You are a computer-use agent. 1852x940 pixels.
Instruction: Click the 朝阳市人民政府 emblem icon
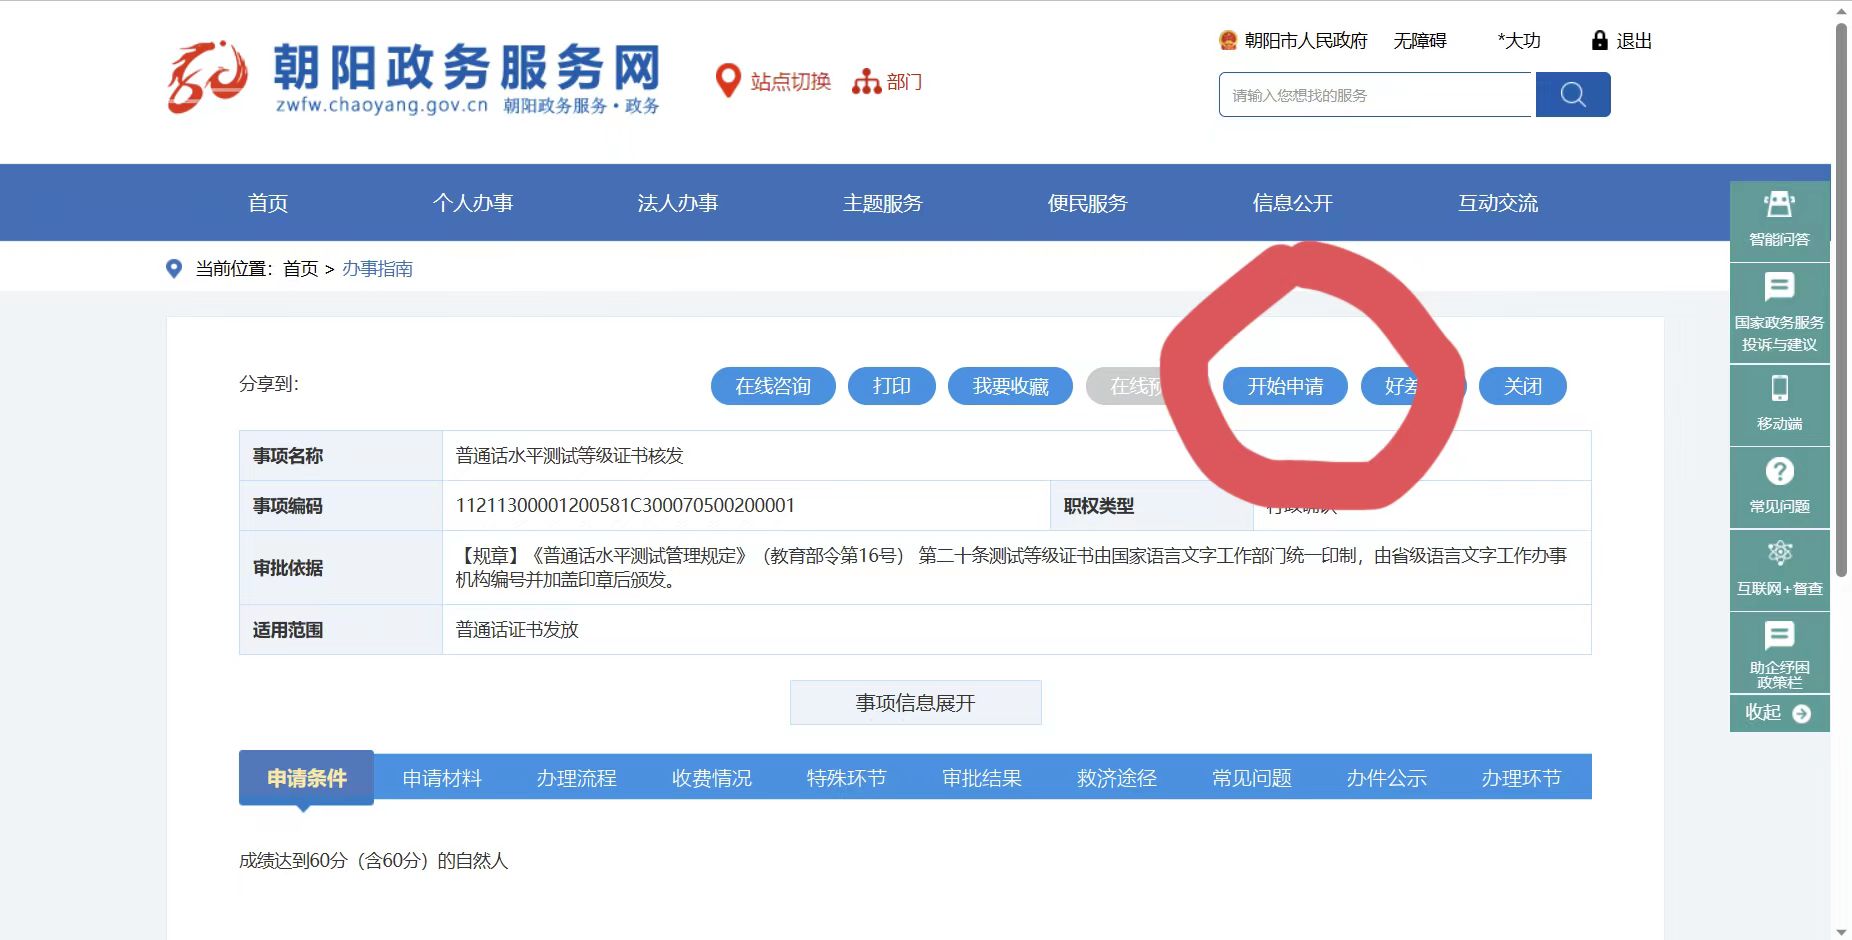tap(1228, 41)
